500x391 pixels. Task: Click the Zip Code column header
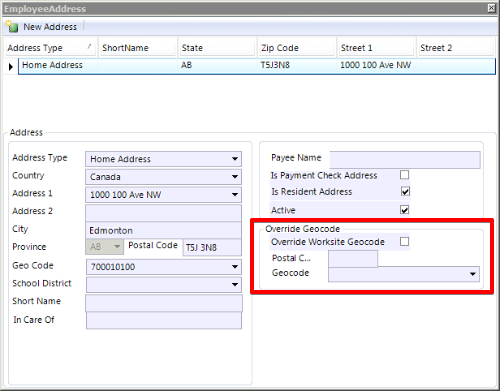297,48
